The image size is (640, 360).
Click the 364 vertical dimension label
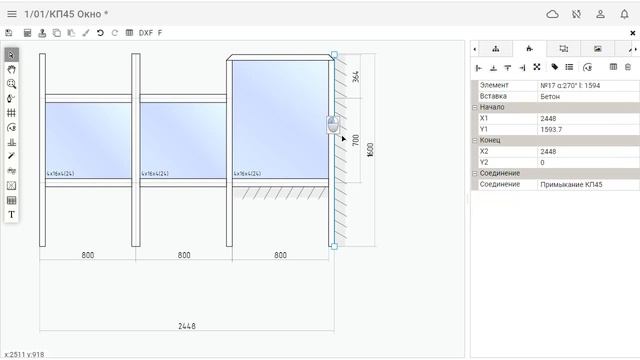pos(356,77)
